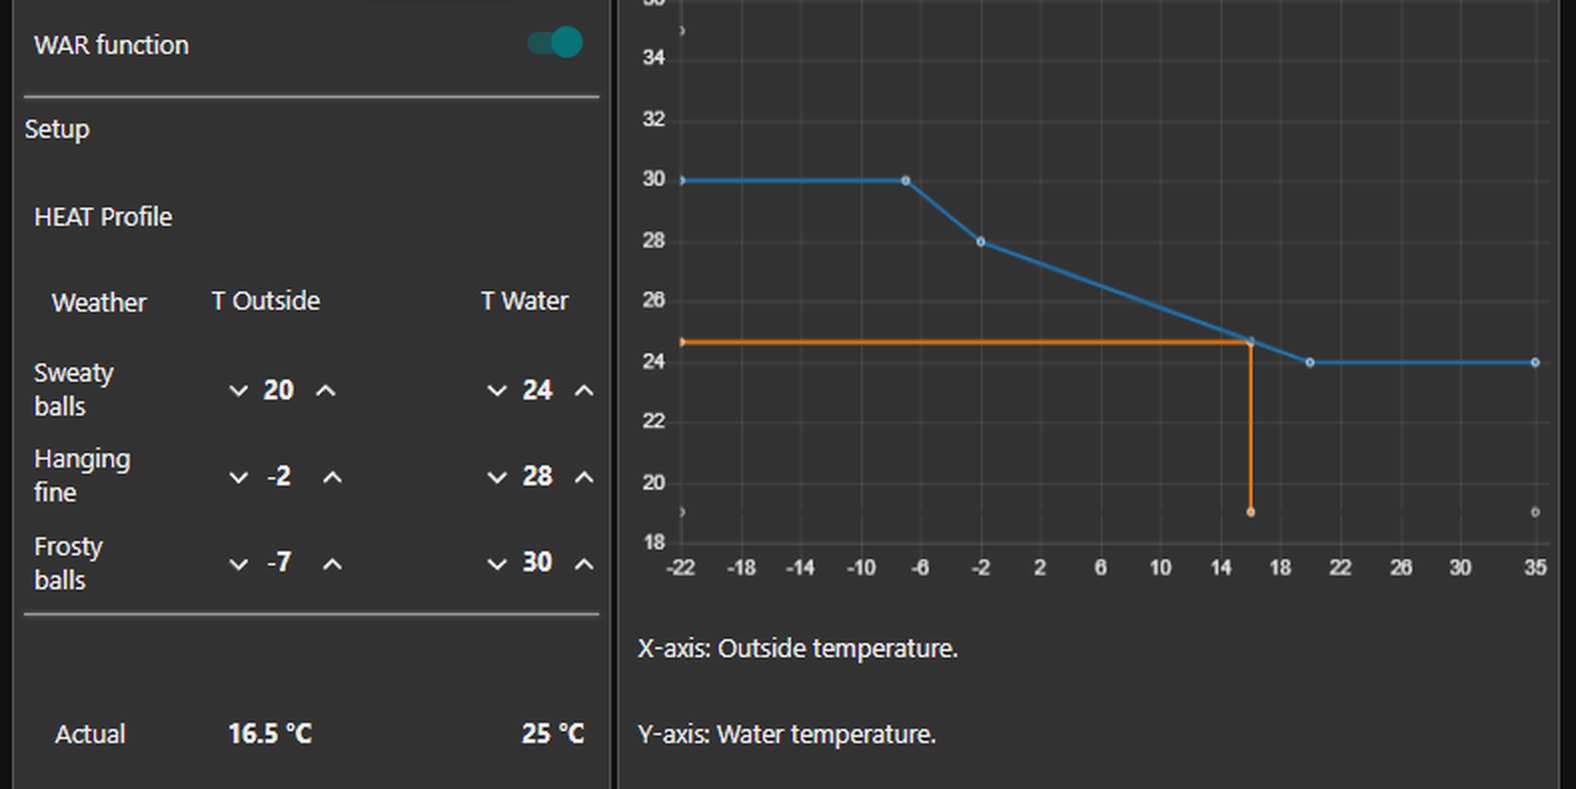
Task: Decrease Hanging fine T Outside value
Action: pos(238,478)
